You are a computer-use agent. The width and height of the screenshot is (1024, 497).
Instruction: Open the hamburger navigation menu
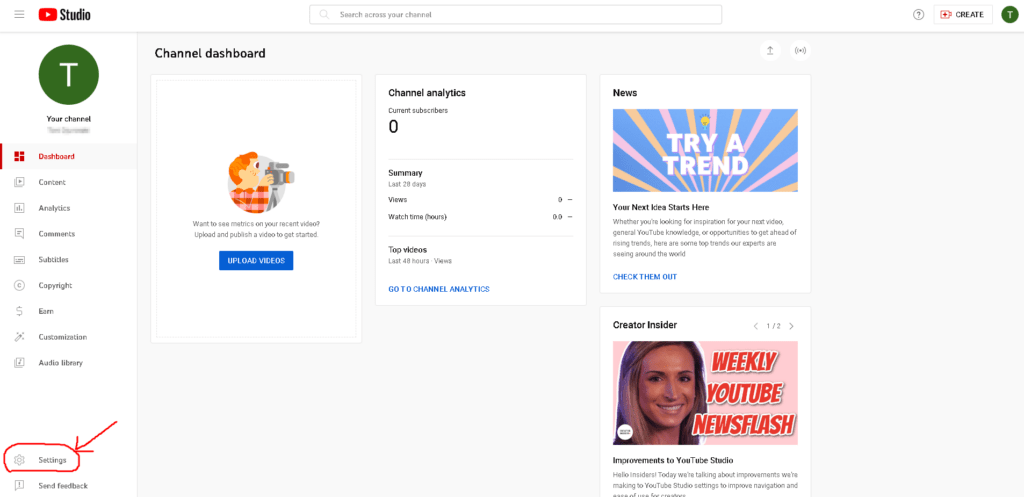point(19,15)
